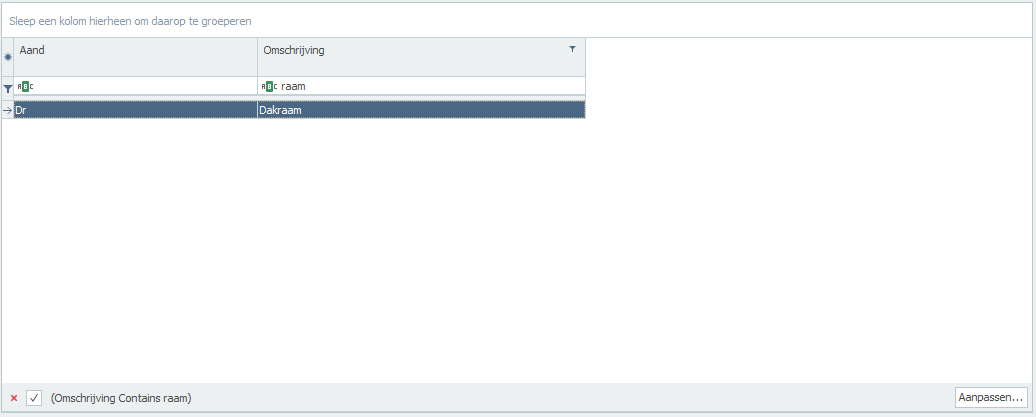The height and width of the screenshot is (417, 1036).
Task: Click the filter row funnel icon
Action: coord(8,88)
